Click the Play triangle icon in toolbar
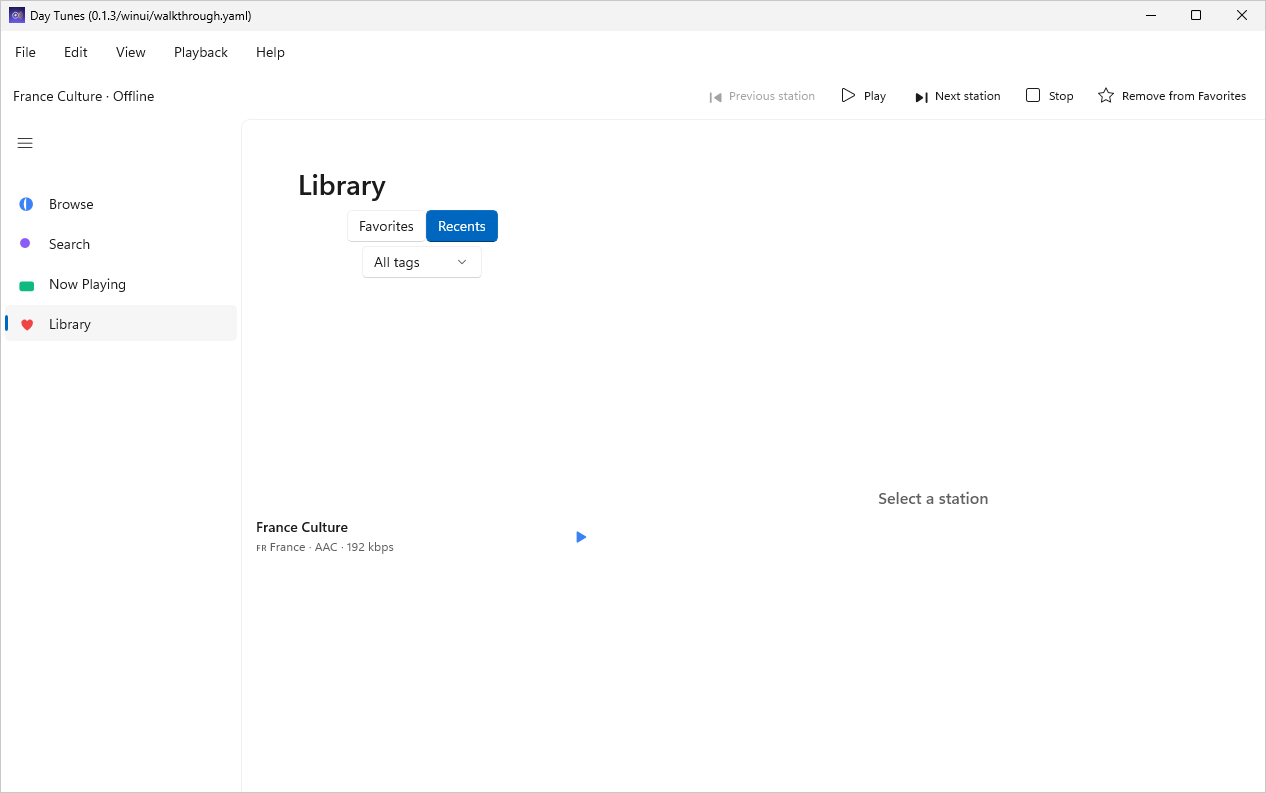Image resolution: width=1266 pixels, height=793 pixels. pyautogui.click(x=848, y=96)
